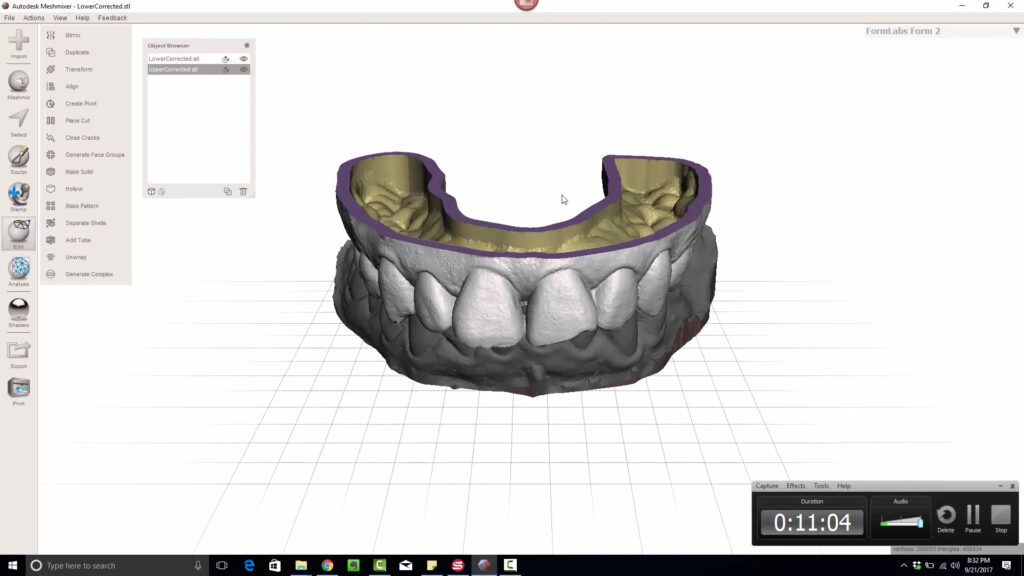Open the Actions menu
Screen dimensions: 1024x576
(x=33, y=18)
